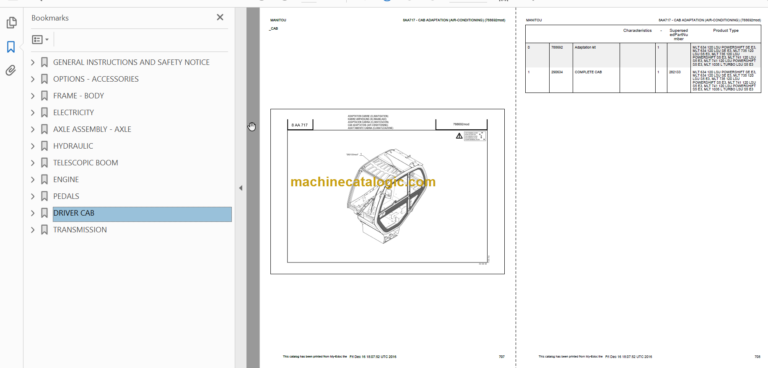
Task: Open the ENGINE bookmark
Action: [x=66, y=179]
